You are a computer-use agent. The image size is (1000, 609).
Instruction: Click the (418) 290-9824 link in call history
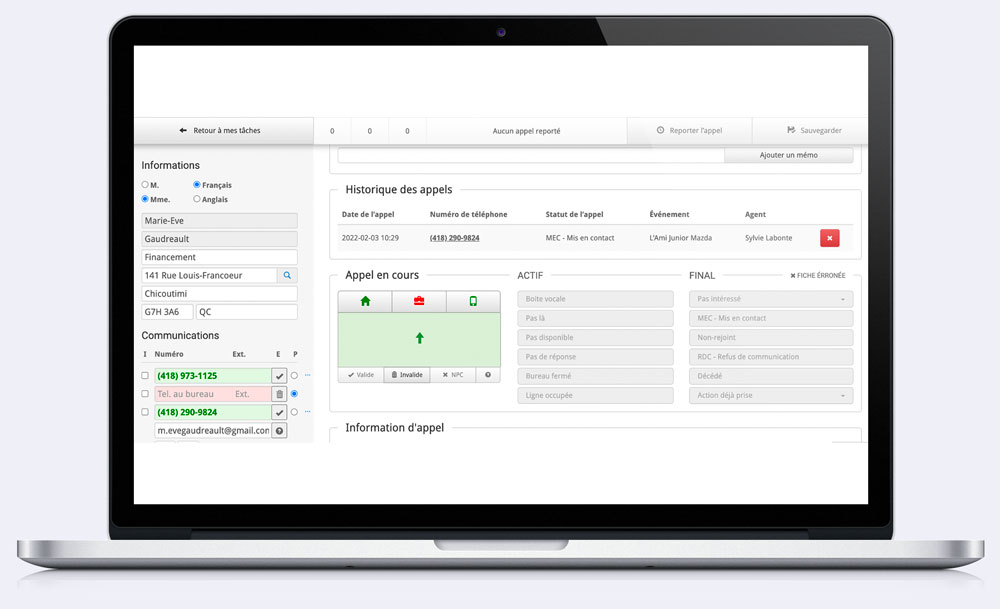point(454,238)
